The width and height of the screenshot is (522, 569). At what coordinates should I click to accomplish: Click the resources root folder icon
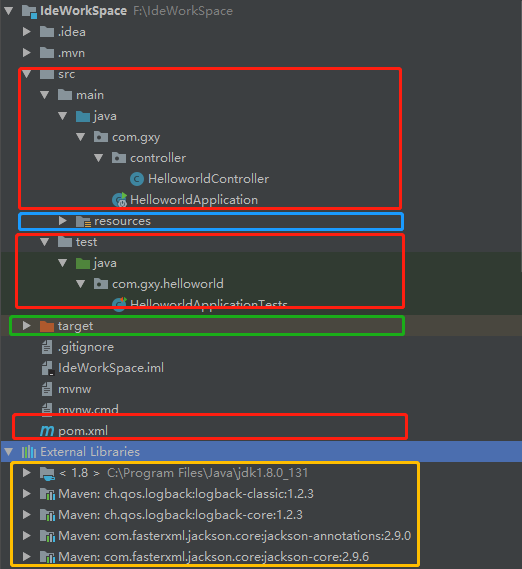click(83, 221)
